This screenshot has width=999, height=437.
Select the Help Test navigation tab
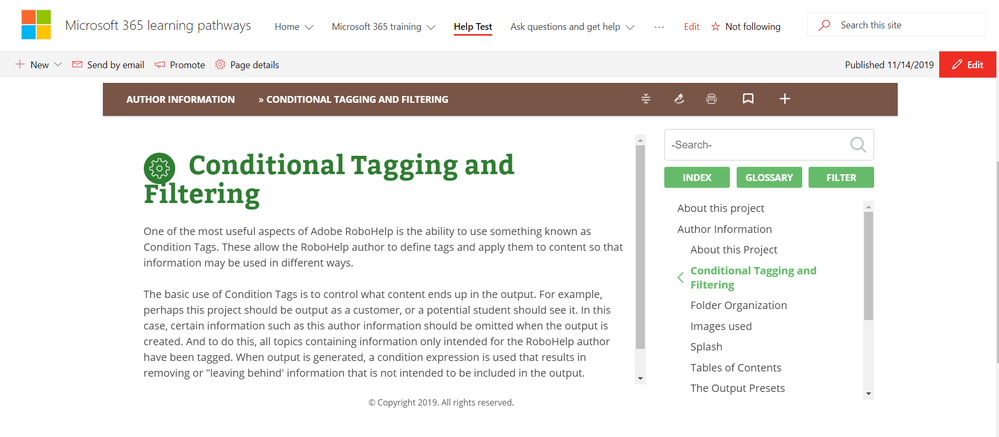pyautogui.click(x=473, y=27)
